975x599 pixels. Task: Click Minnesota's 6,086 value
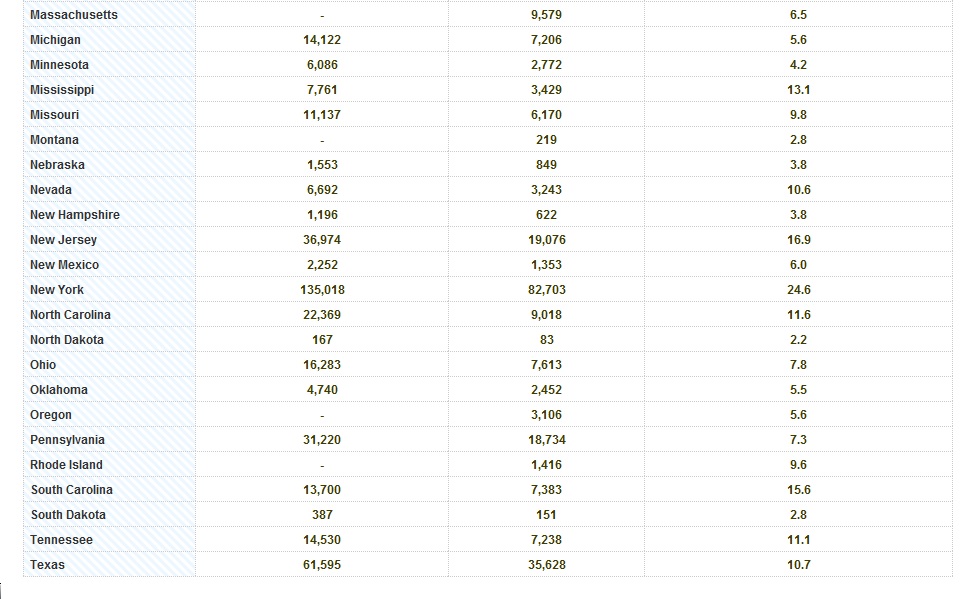pos(322,65)
